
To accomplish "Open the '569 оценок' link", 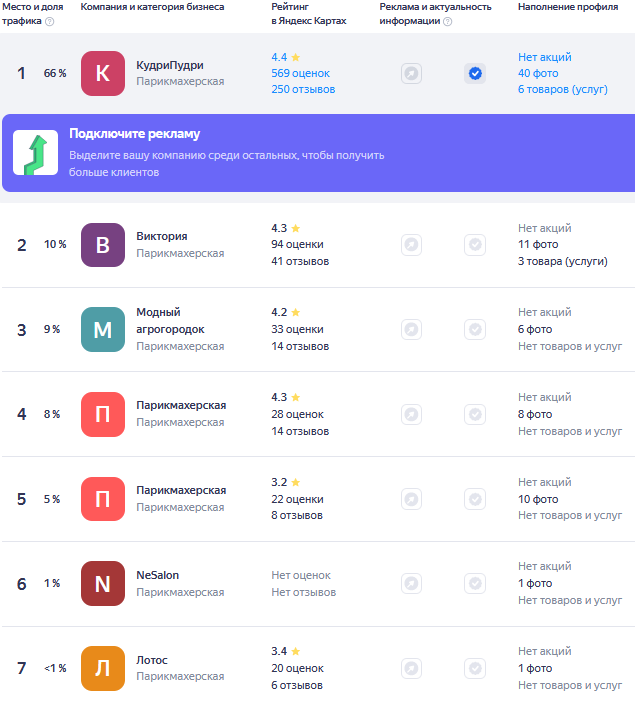I will pos(300,73).
